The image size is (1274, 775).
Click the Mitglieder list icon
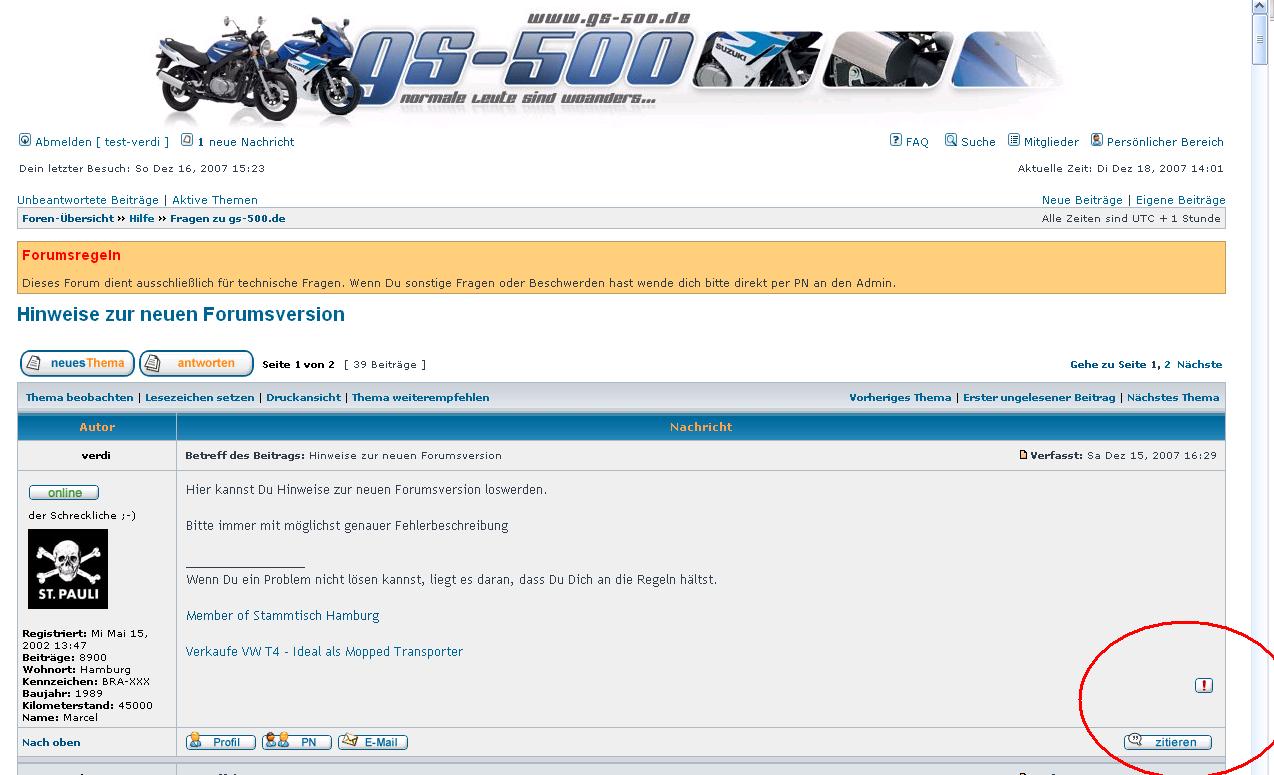tap(1014, 140)
